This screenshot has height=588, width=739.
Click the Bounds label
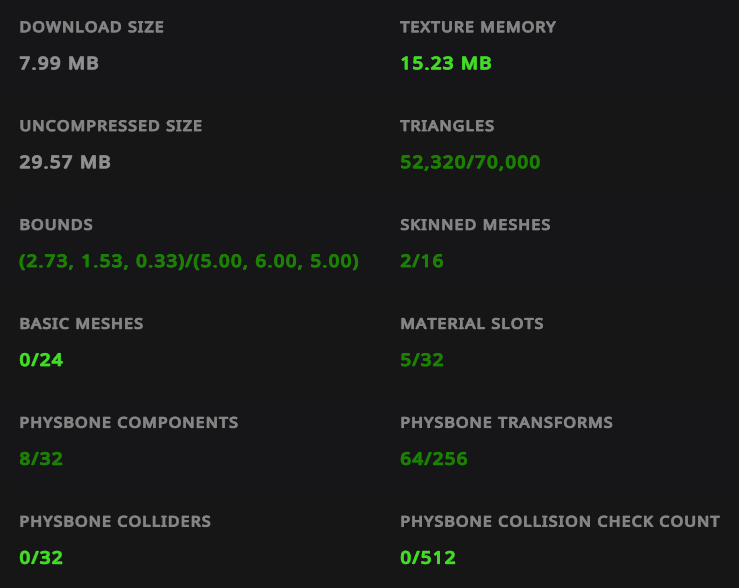point(56,225)
